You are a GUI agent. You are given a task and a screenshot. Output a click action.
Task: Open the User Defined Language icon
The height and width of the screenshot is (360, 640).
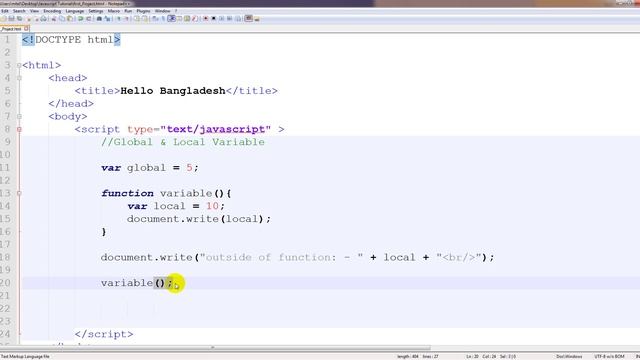pyautogui.click(x=180, y=18)
